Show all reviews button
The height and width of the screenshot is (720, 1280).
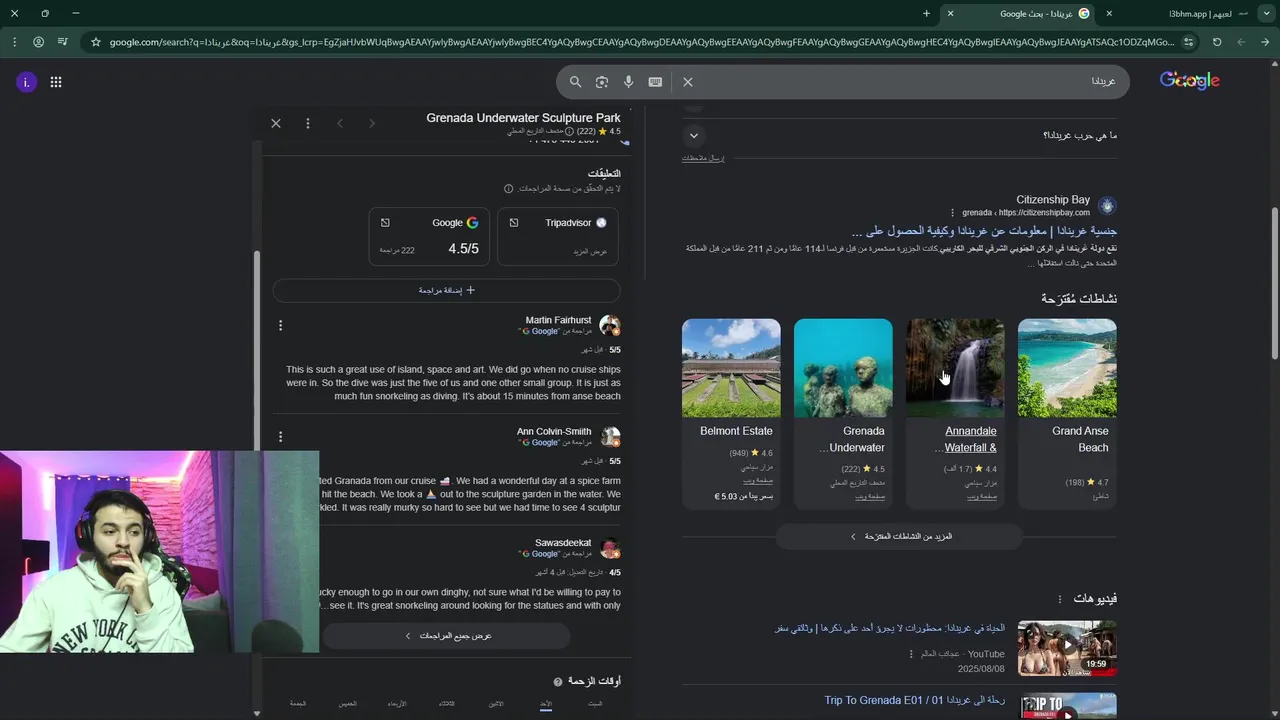[447, 636]
